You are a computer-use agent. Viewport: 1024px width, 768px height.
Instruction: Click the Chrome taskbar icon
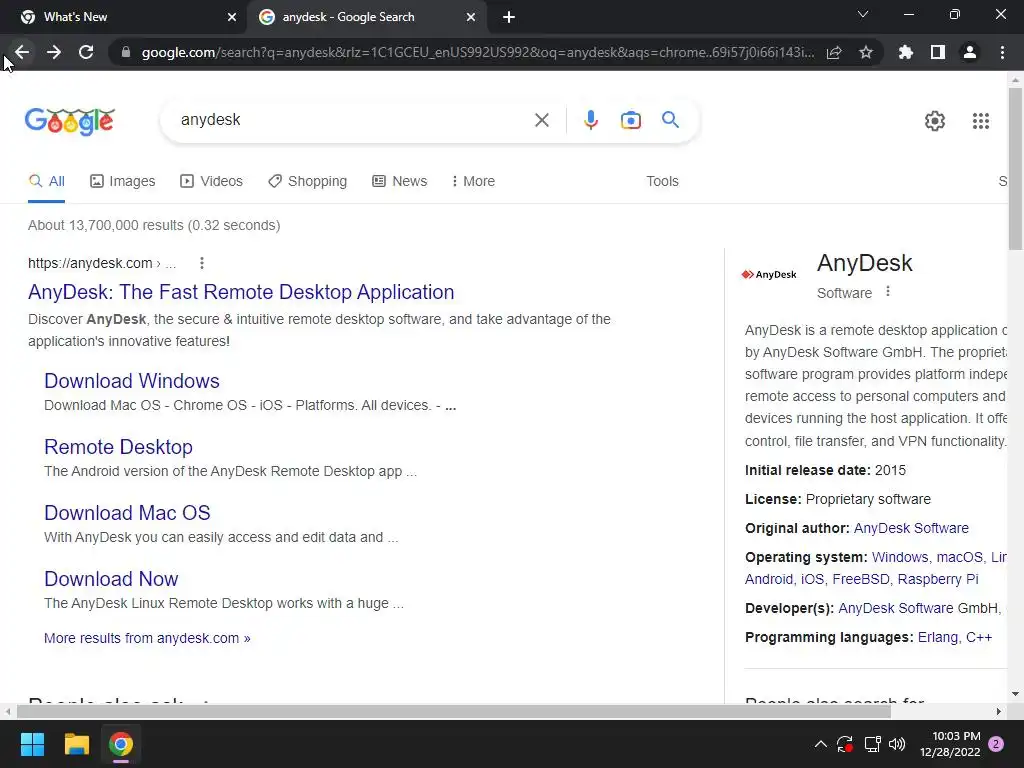(121, 744)
